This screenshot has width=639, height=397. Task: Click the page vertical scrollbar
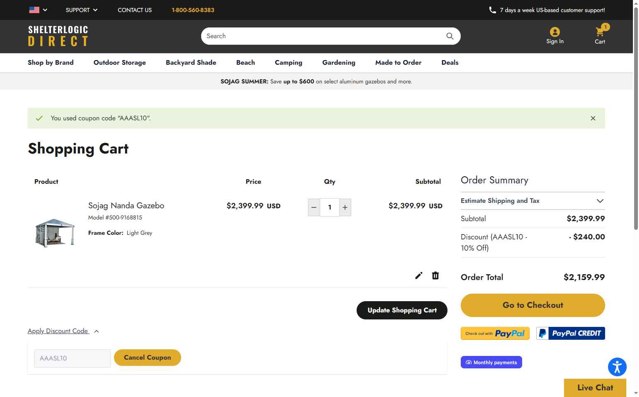click(635, 118)
